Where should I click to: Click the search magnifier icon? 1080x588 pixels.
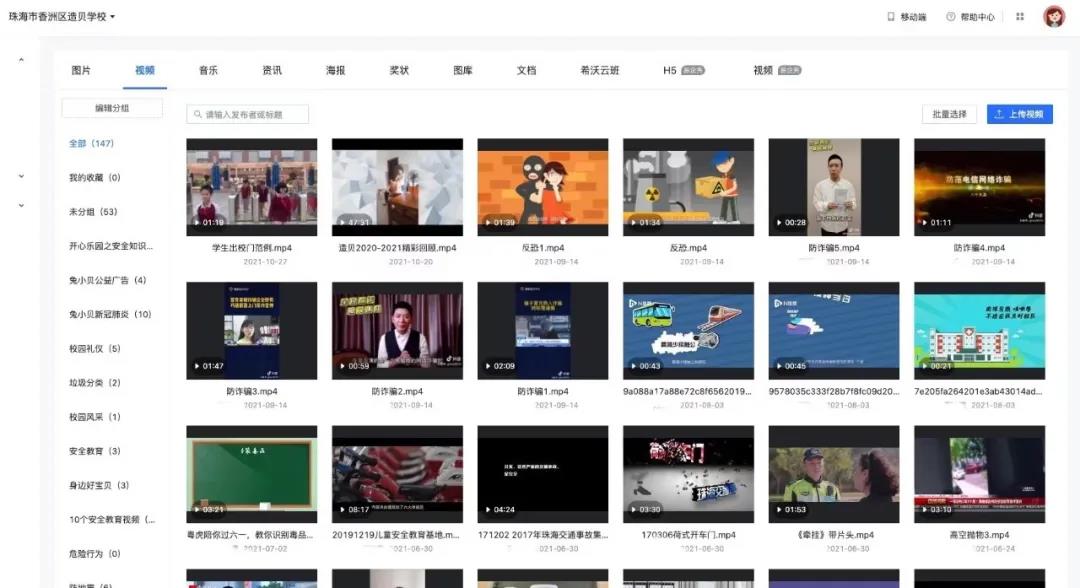197,115
